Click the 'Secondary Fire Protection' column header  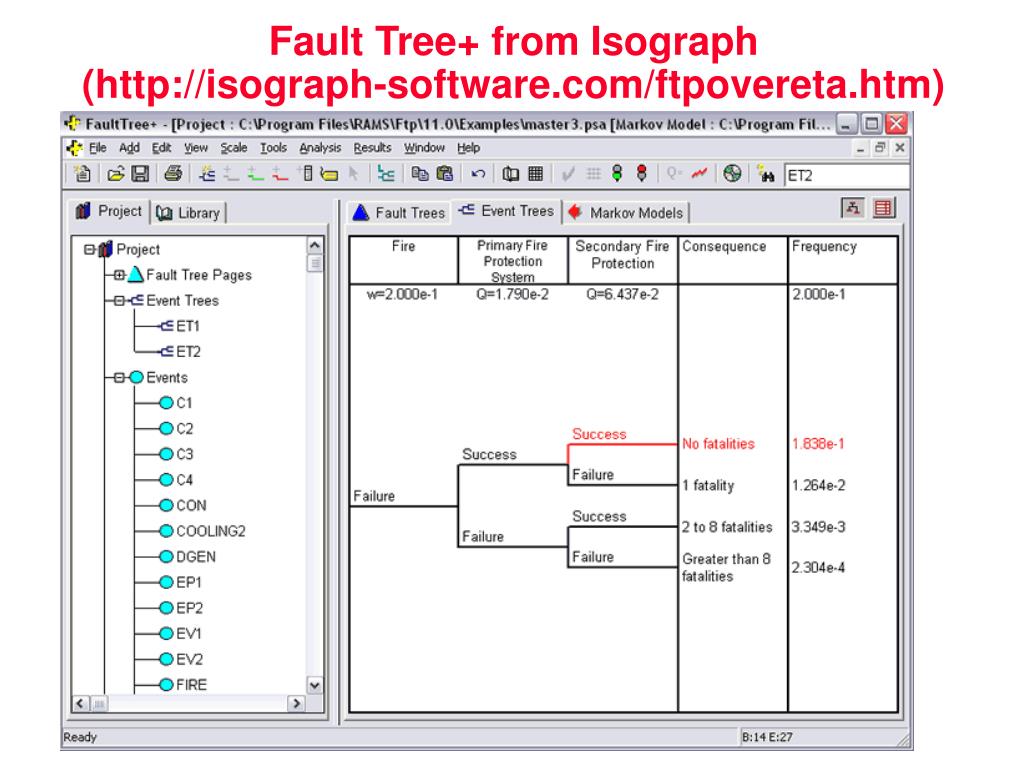[x=622, y=255]
